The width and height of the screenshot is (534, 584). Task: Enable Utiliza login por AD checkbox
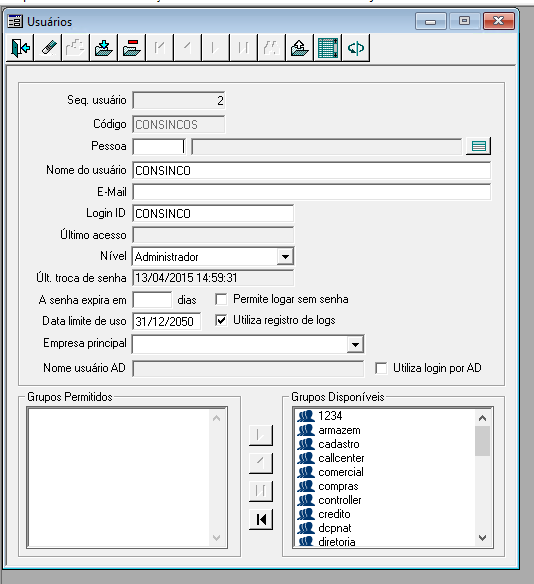pyautogui.click(x=381, y=368)
